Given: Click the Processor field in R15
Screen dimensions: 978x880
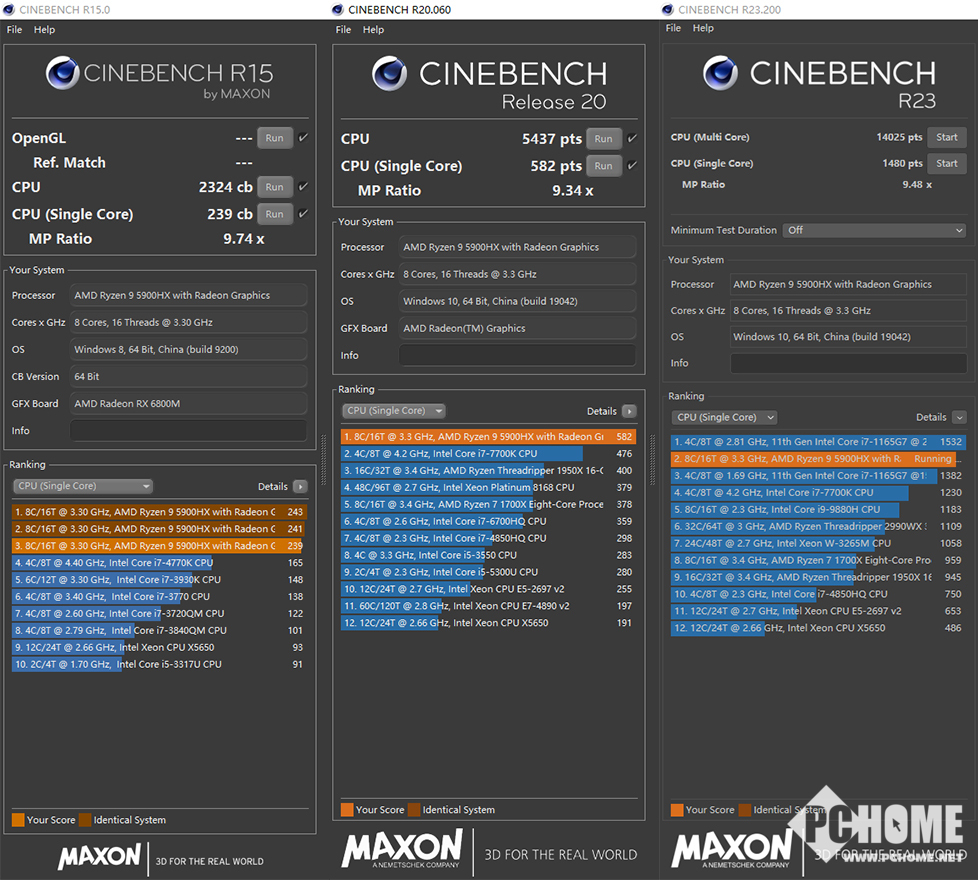Looking at the screenshot, I should [188, 295].
